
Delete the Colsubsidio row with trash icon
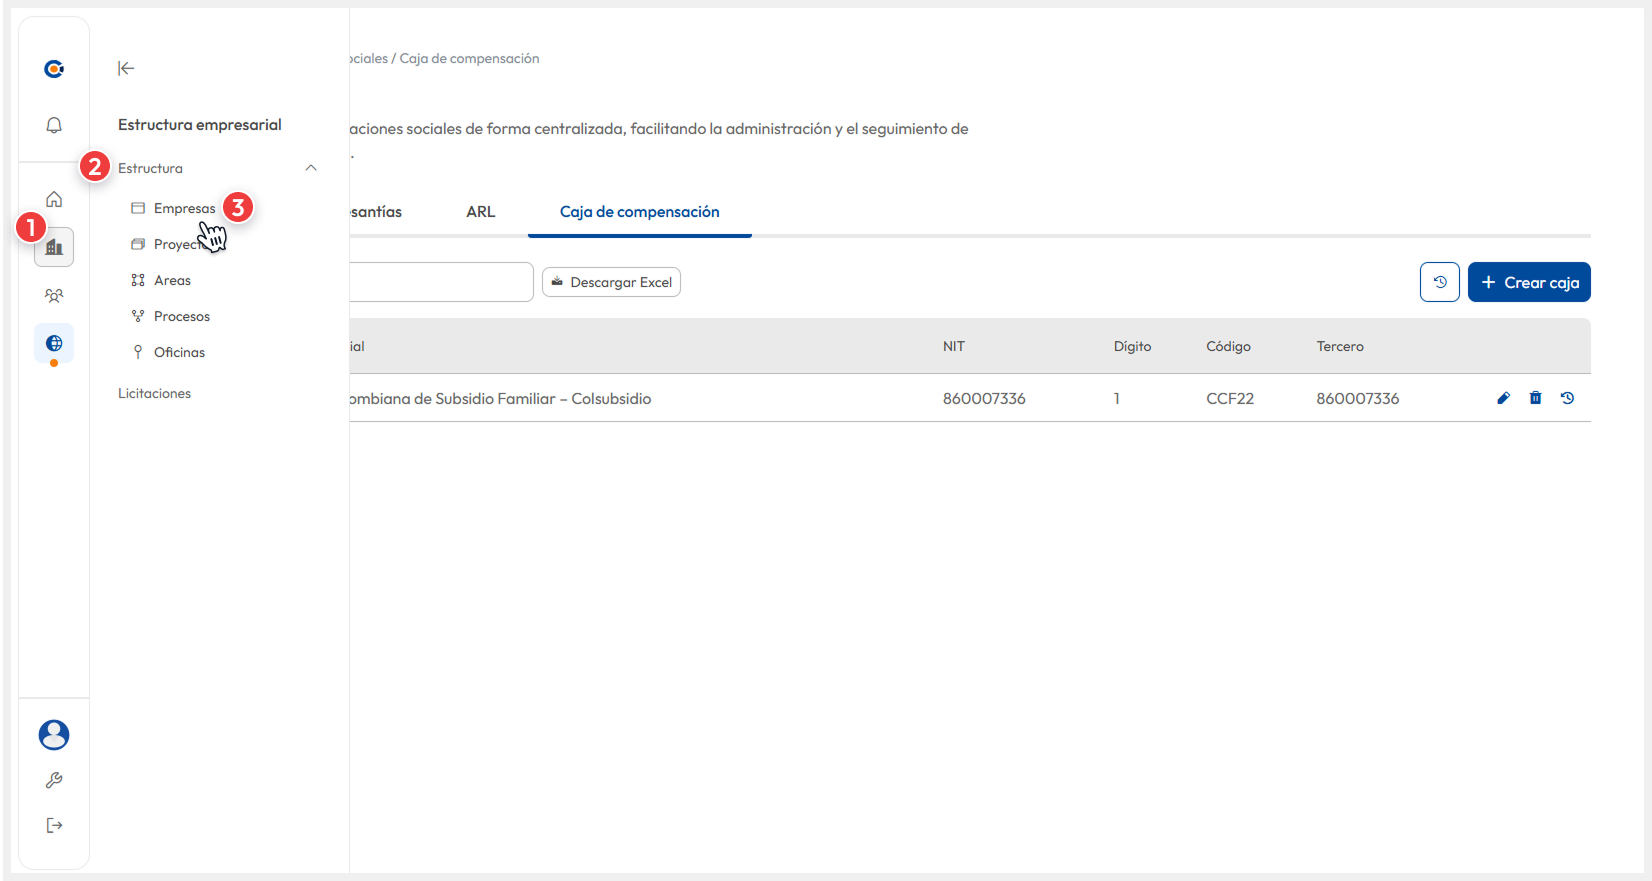click(1535, 398)
